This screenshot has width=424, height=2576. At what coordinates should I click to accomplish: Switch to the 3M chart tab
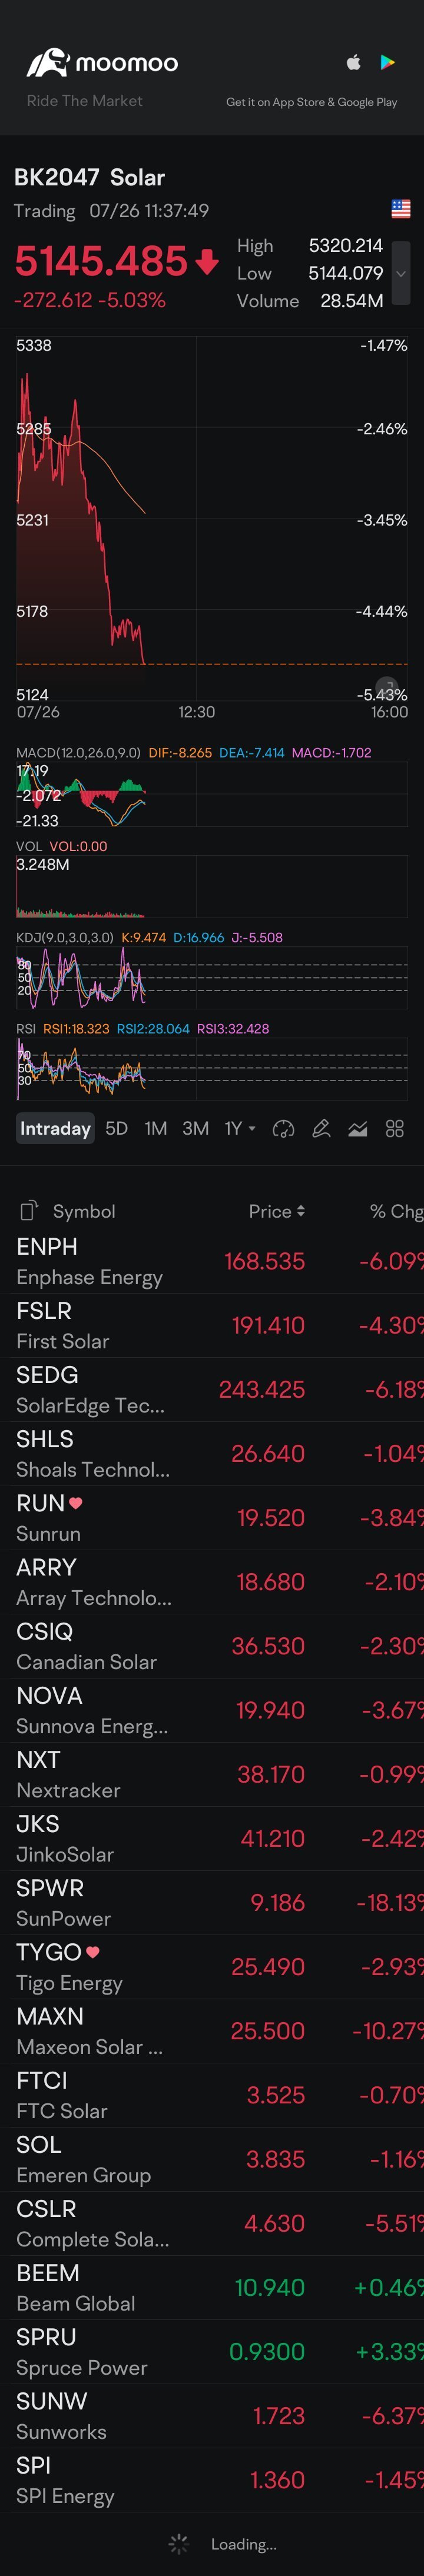tap(195, 1129)
